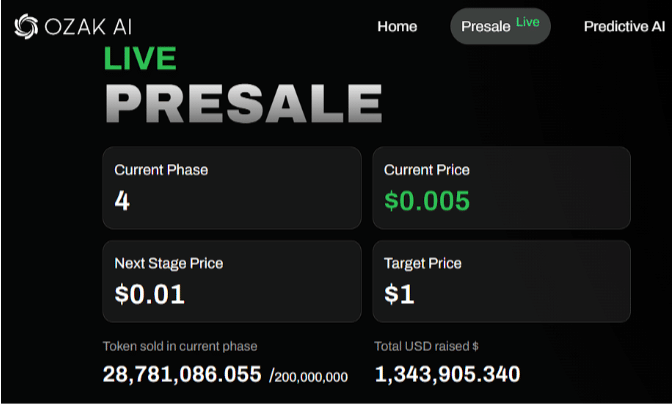The width and height of the screenshot is (672, 405).
Task: Click the Token sold in current phase label
Action: tap(180, 347)
